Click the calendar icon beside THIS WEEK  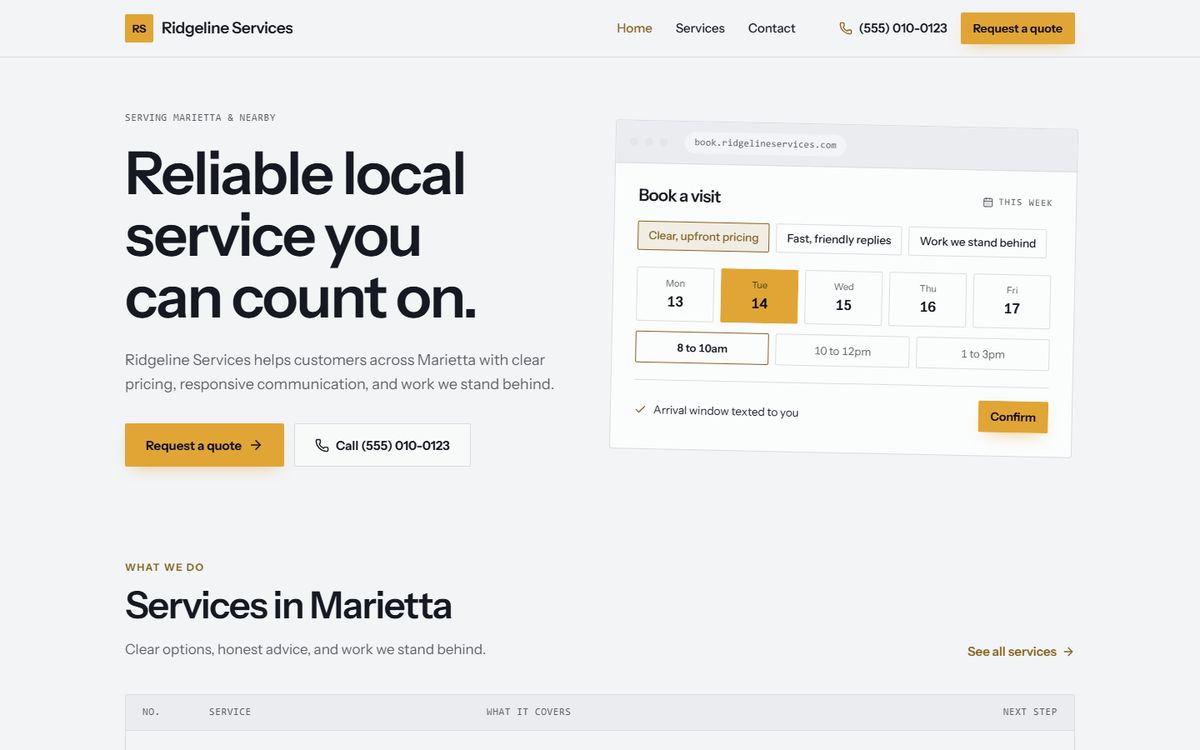988,202
